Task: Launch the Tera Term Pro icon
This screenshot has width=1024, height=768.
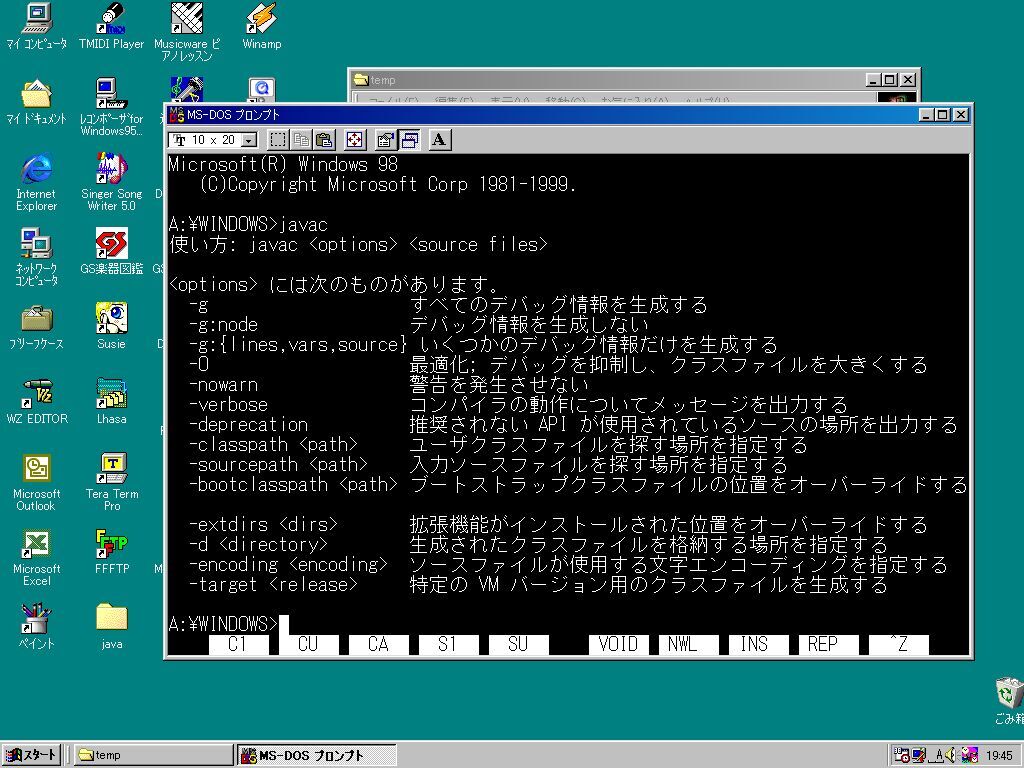Action: (111, 483)
